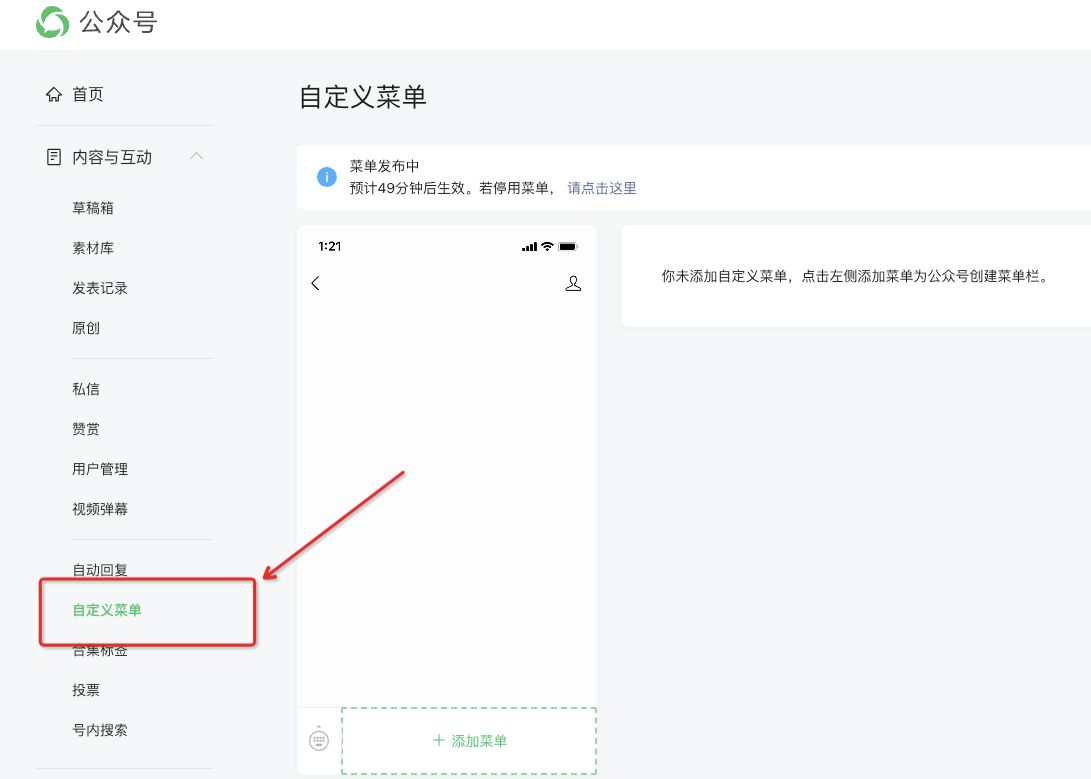Click the back arrow in phone preview
The width and height of the screenshot is (1091, 779).
tap(315, 283)
